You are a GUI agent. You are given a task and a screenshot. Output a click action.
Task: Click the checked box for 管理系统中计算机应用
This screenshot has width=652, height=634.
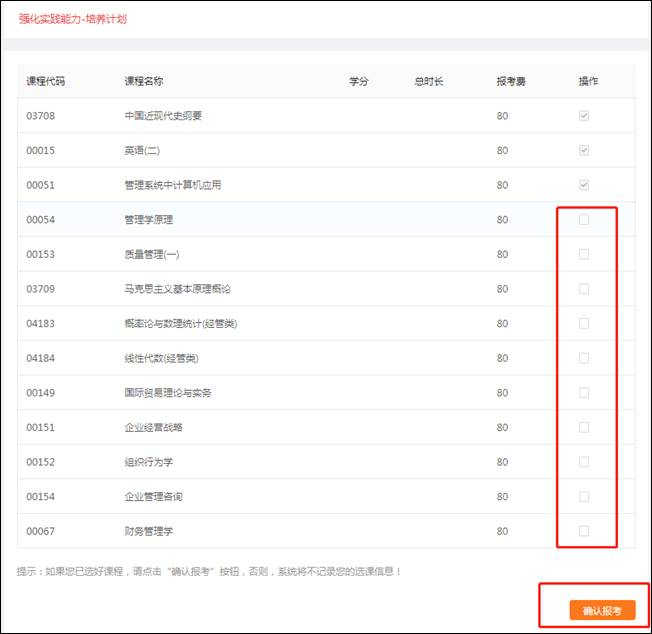584,185
